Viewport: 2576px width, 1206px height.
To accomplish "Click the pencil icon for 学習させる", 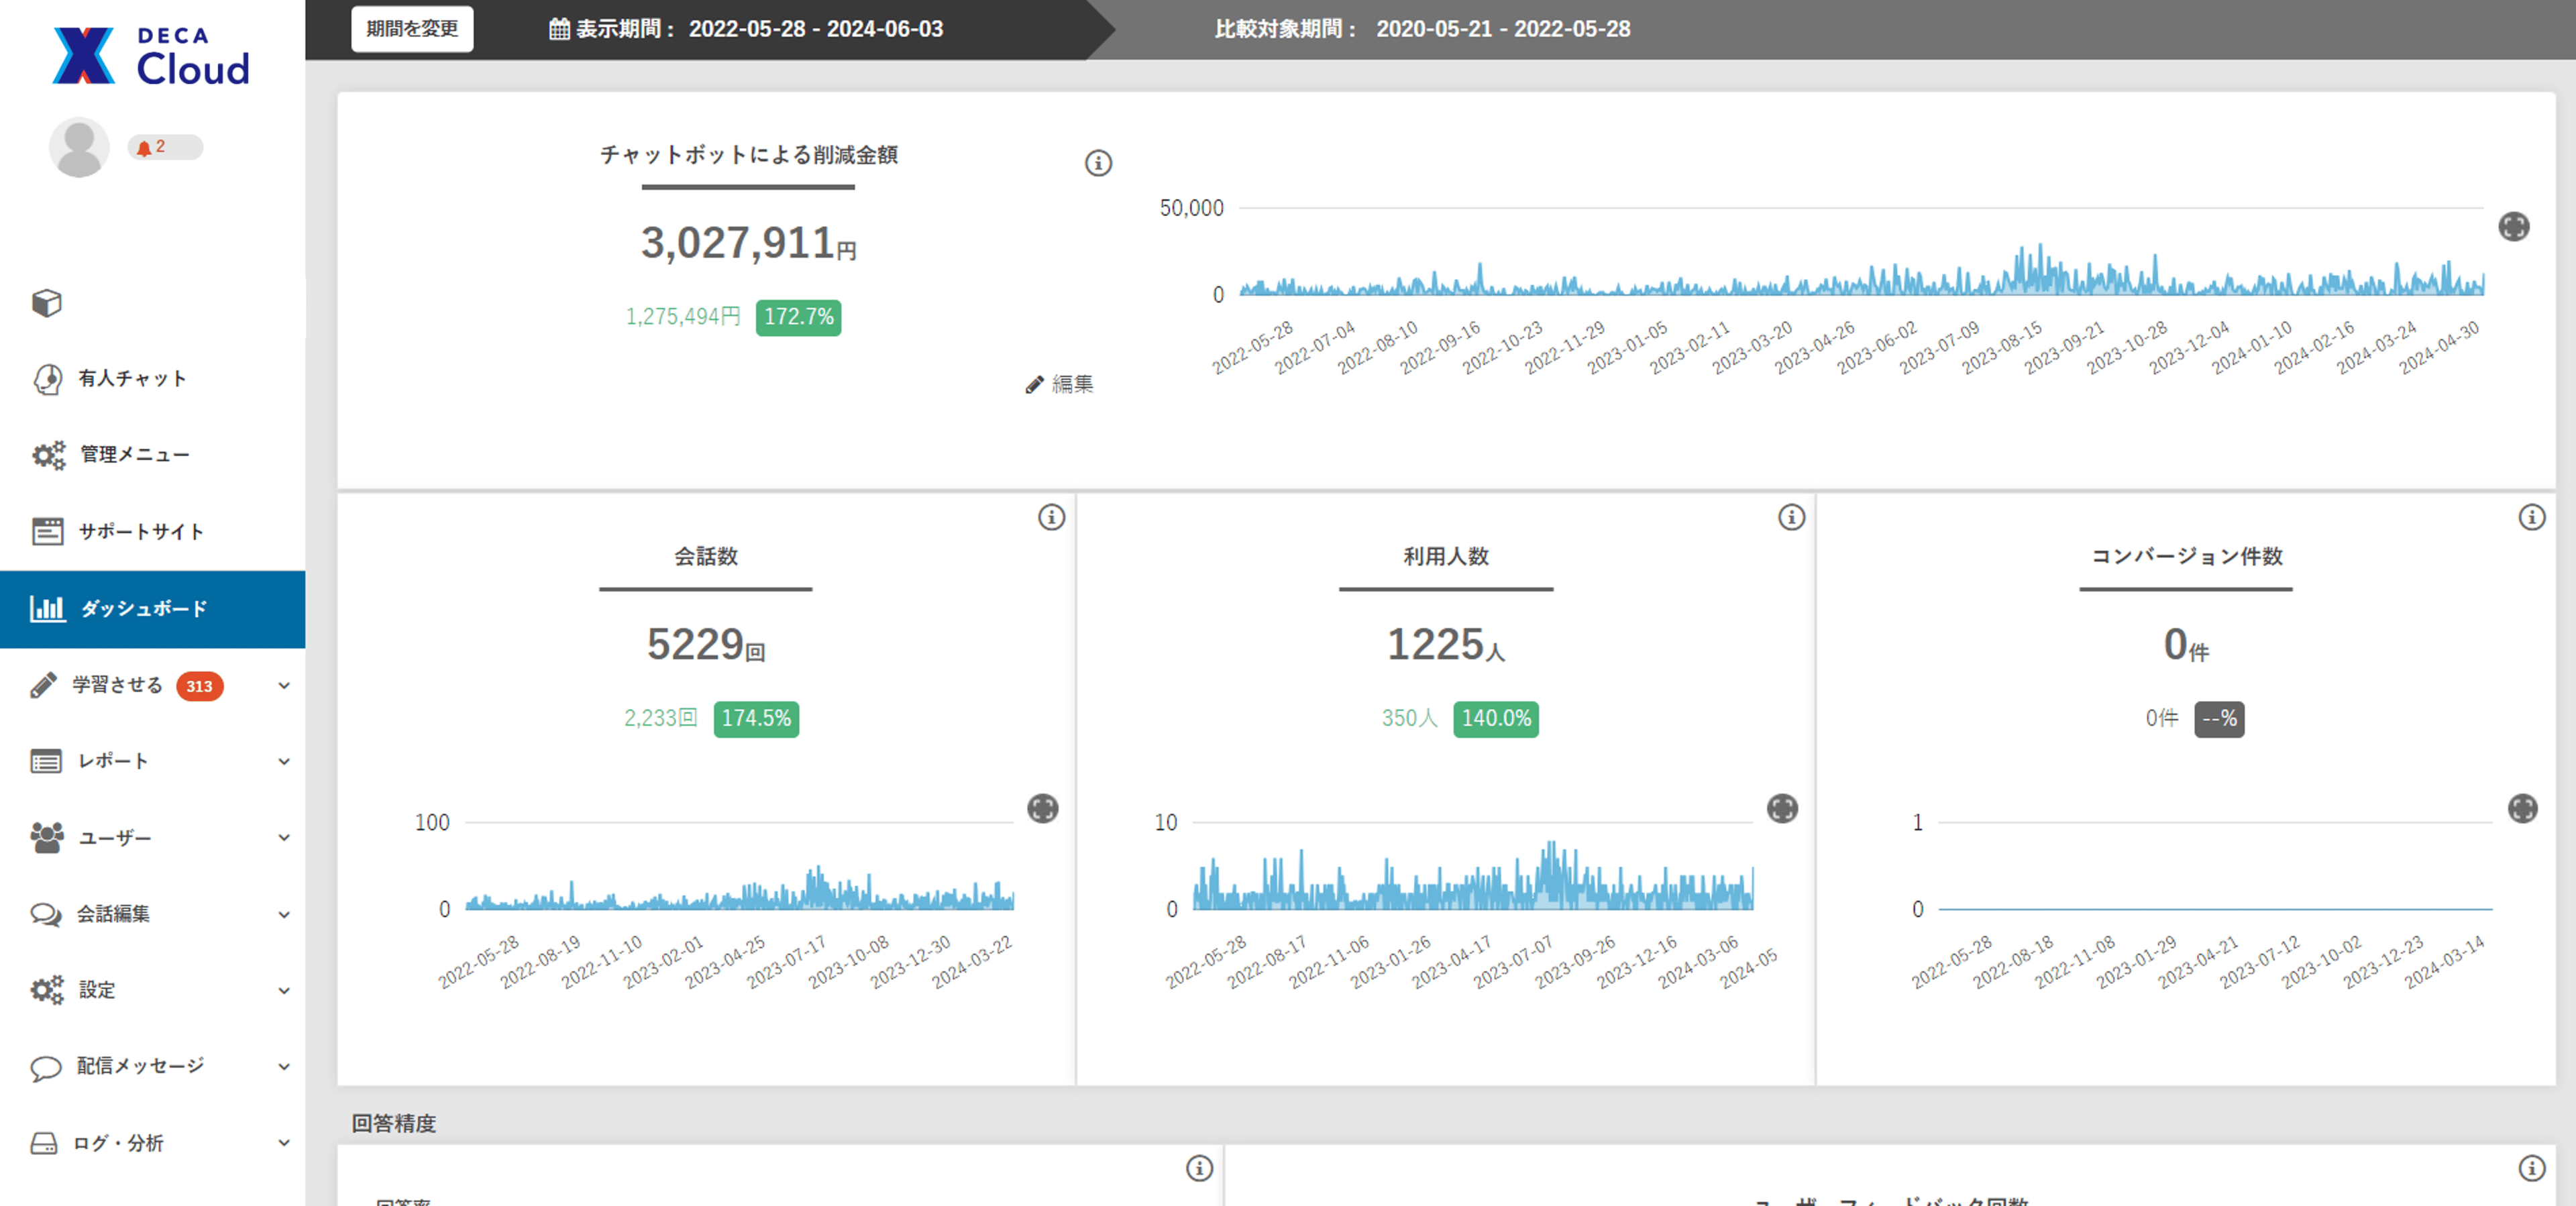I will 44,685.
